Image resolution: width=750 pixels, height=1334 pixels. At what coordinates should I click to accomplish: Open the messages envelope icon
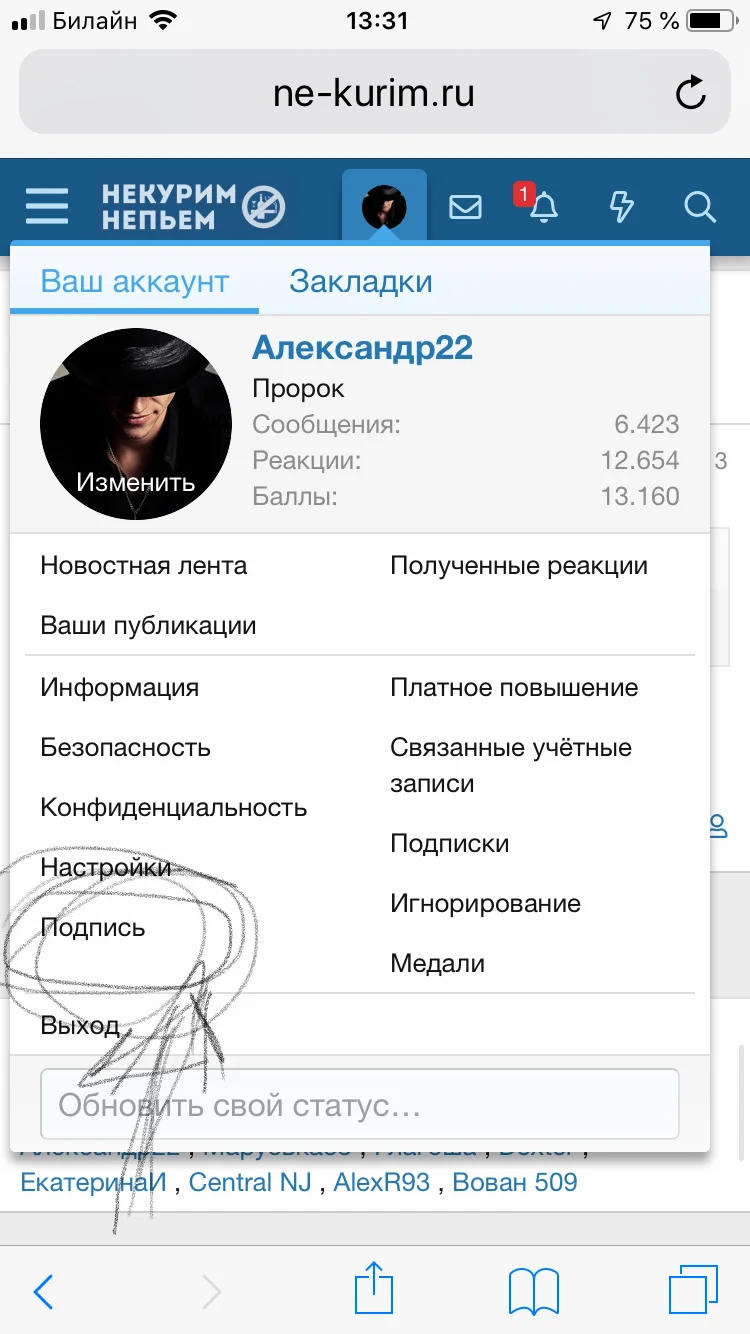[x=465, y=207]
